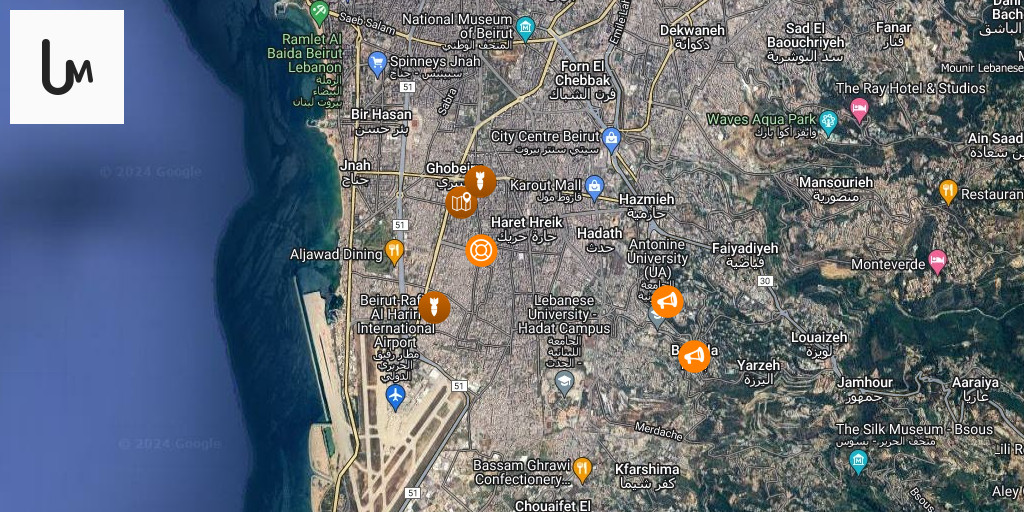Click the Liveuamap logo

[67, 67]
